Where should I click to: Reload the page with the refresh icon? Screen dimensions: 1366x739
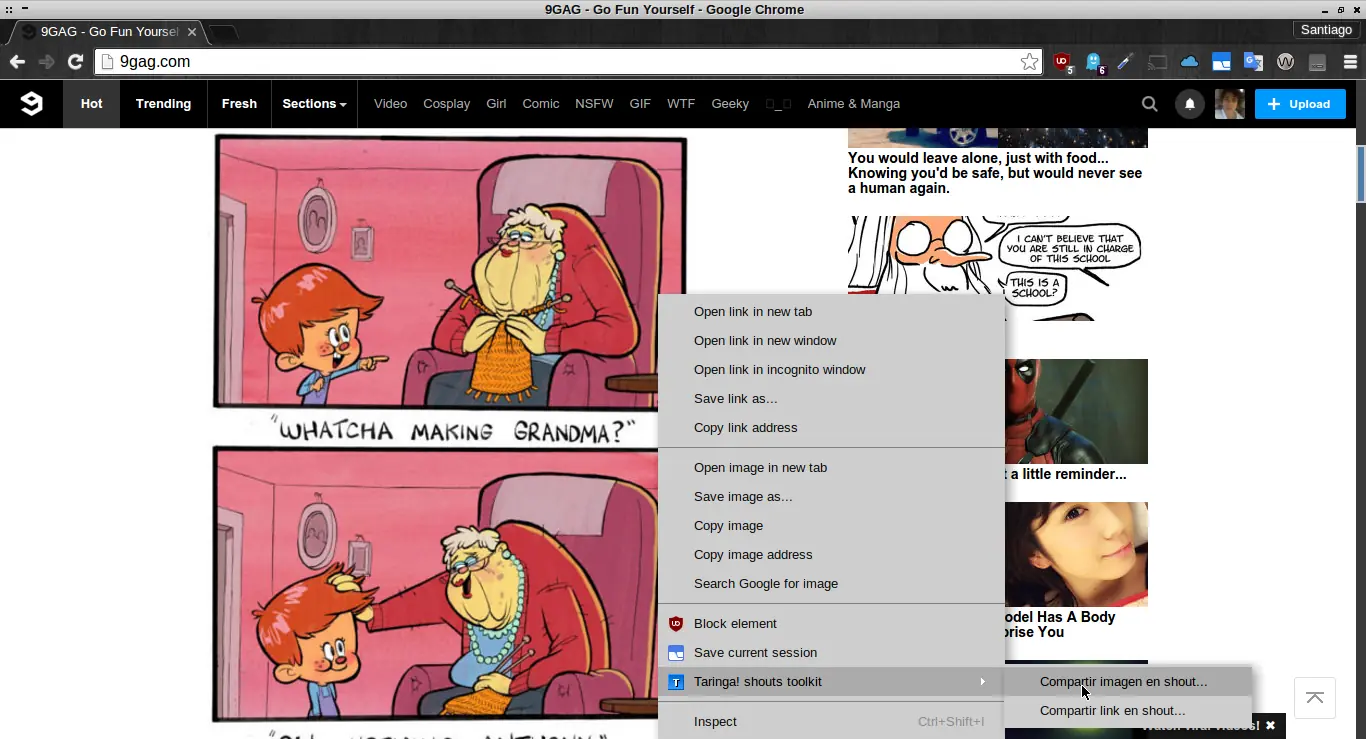pyautogui.click(x=75, y=62)
